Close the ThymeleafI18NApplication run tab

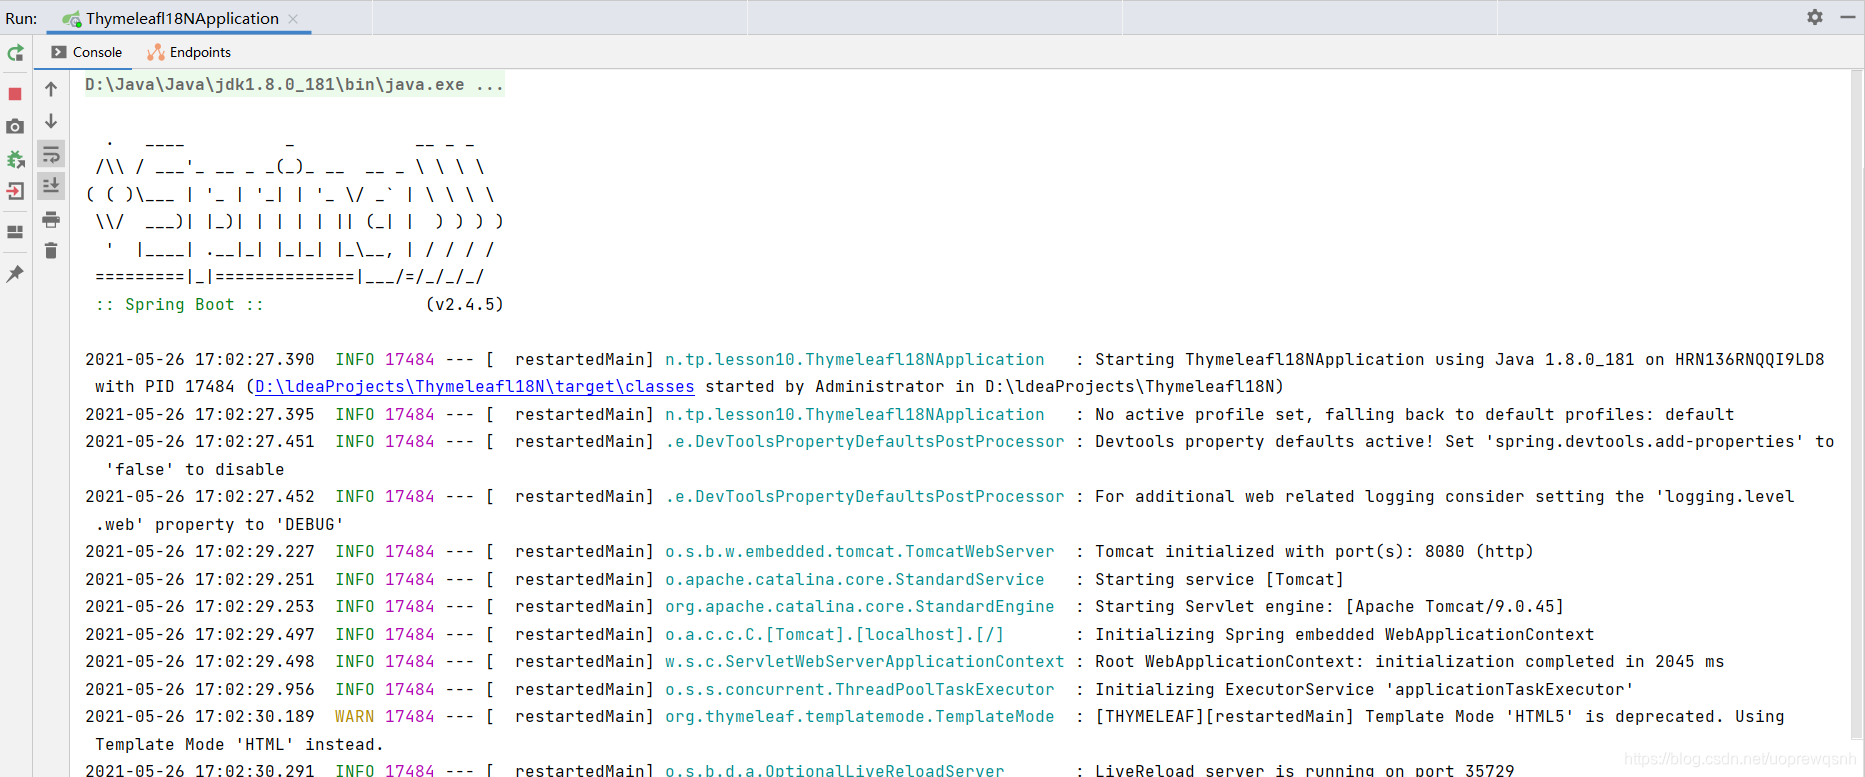point(293,19)
